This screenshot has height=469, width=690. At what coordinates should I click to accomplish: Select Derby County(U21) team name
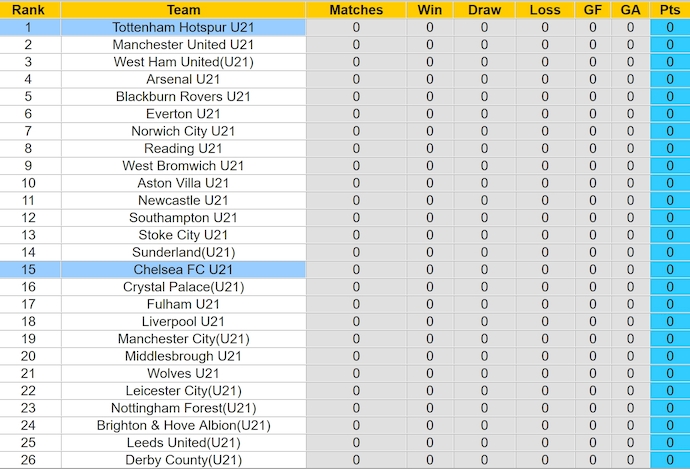point(183,460)
